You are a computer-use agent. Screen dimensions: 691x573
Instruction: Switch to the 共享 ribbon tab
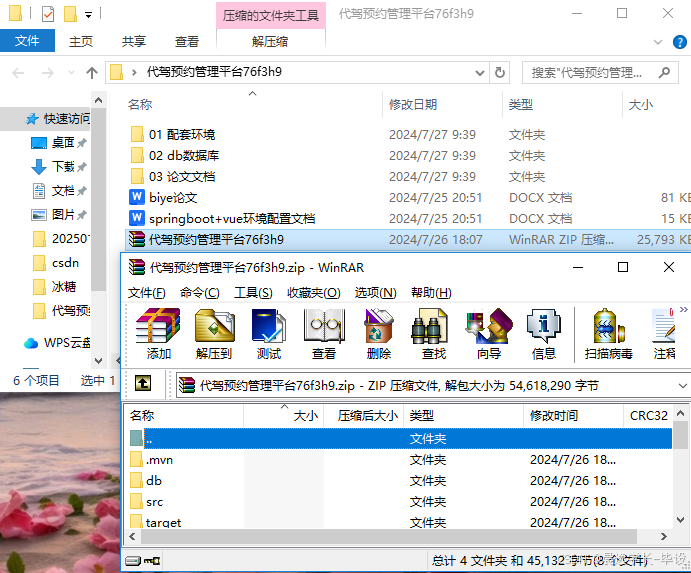point(134,41)
